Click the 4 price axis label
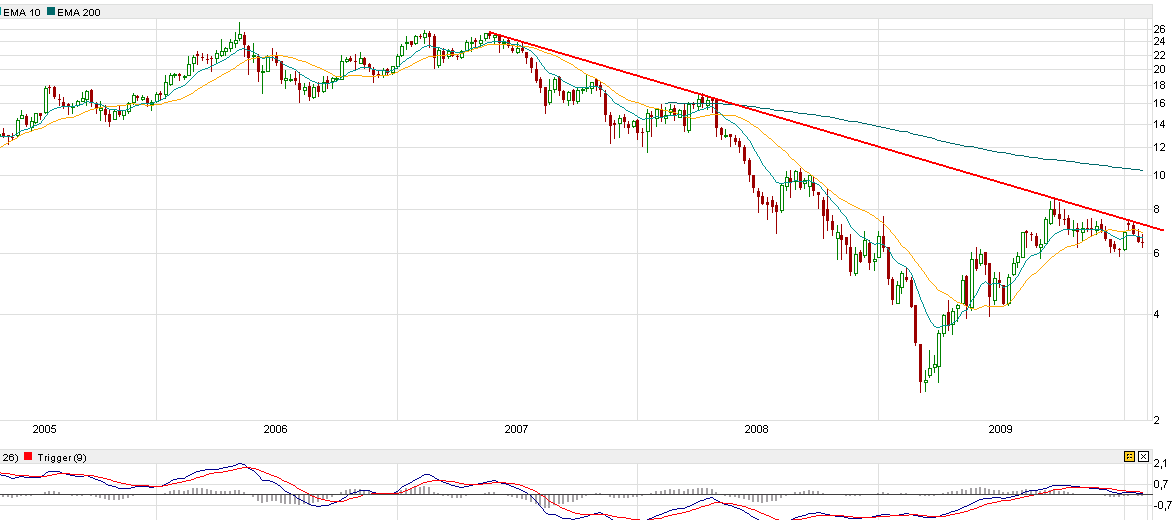 [1157, 314]
